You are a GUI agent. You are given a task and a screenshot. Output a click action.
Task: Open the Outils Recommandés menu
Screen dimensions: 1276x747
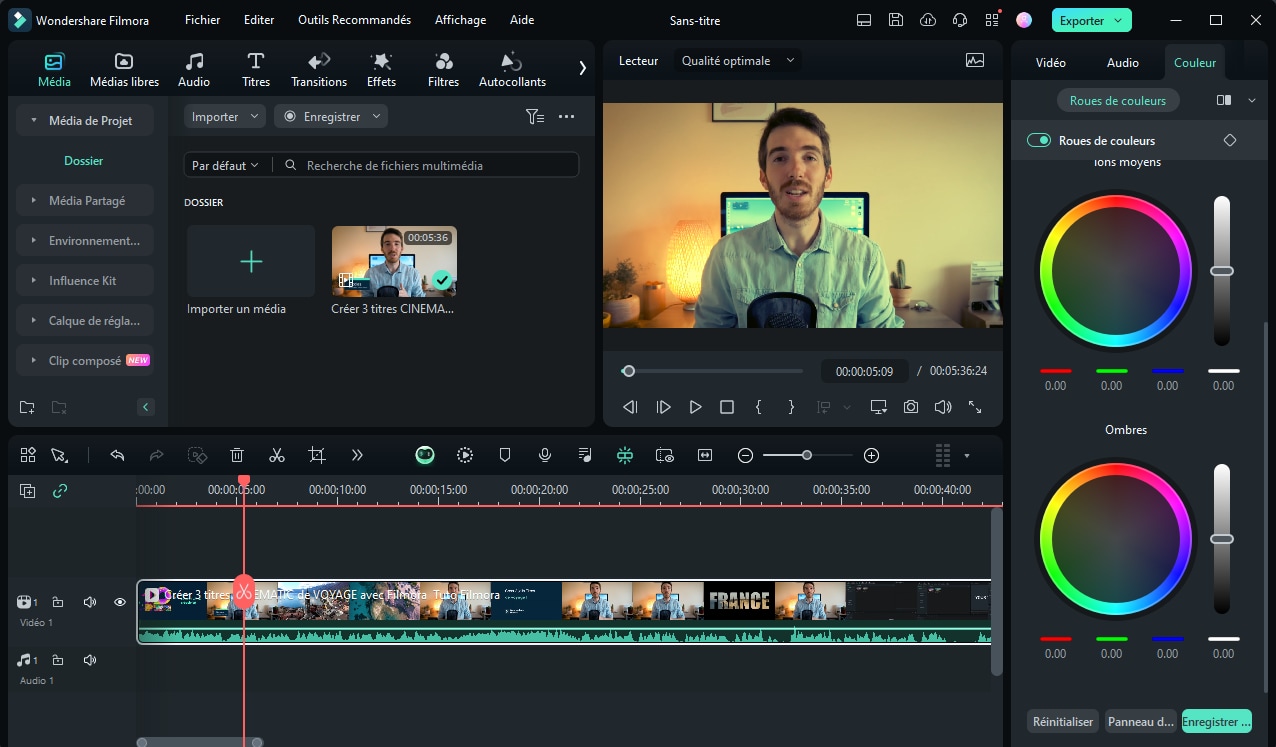(x=354, y=20)
